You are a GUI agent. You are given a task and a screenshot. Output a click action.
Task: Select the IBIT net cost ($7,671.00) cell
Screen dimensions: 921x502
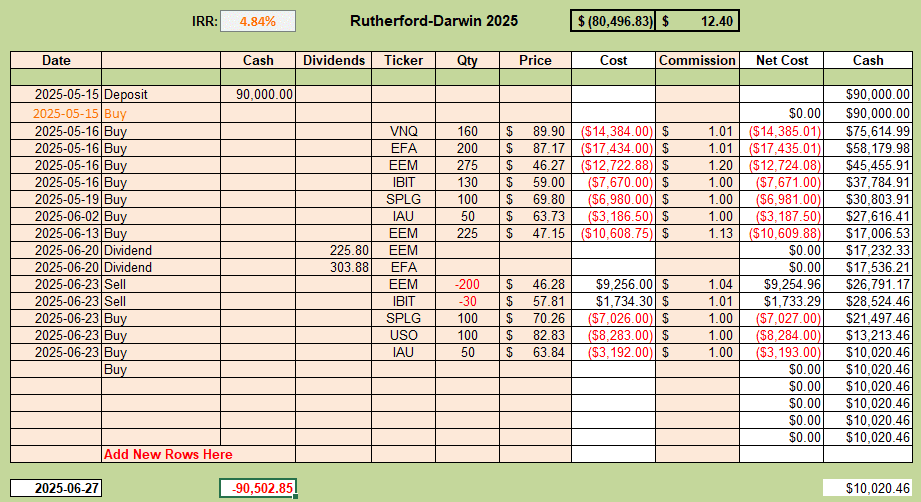782,183
